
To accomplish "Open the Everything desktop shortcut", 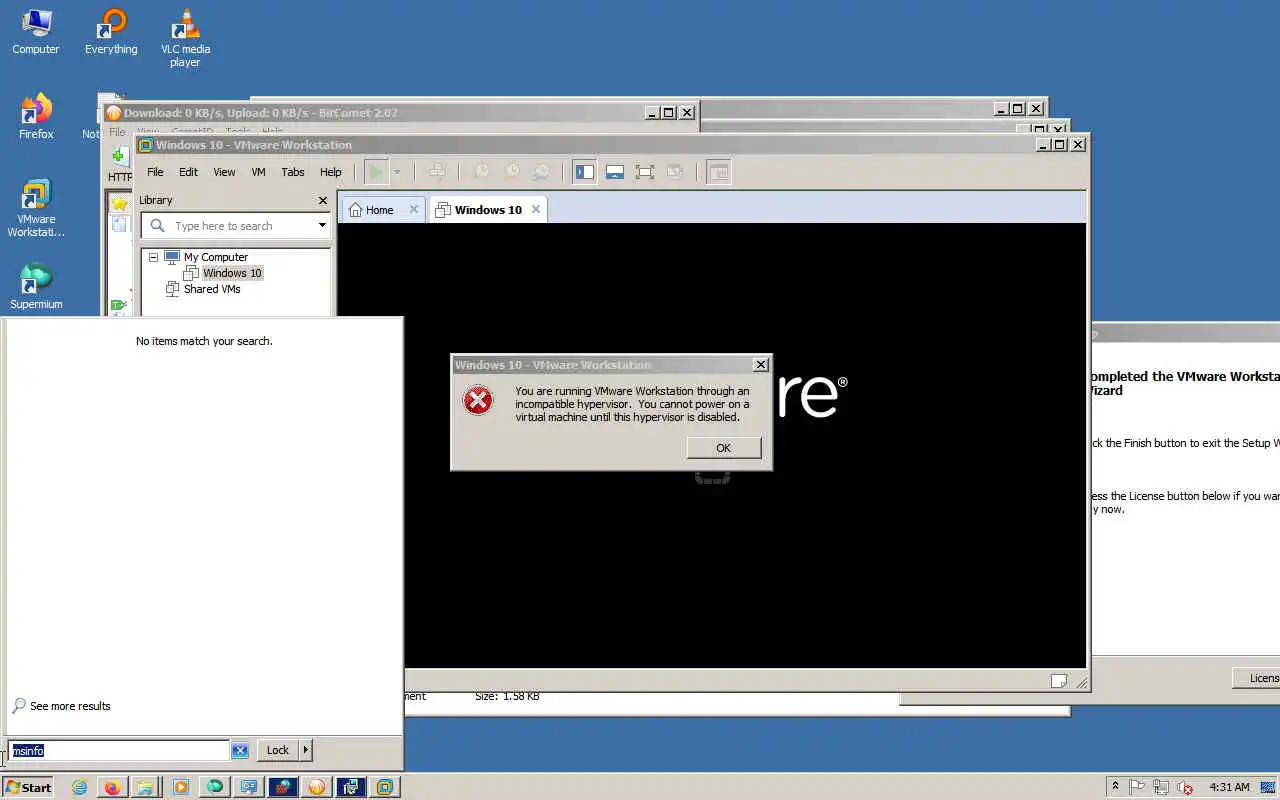I will tap(111, 32).
